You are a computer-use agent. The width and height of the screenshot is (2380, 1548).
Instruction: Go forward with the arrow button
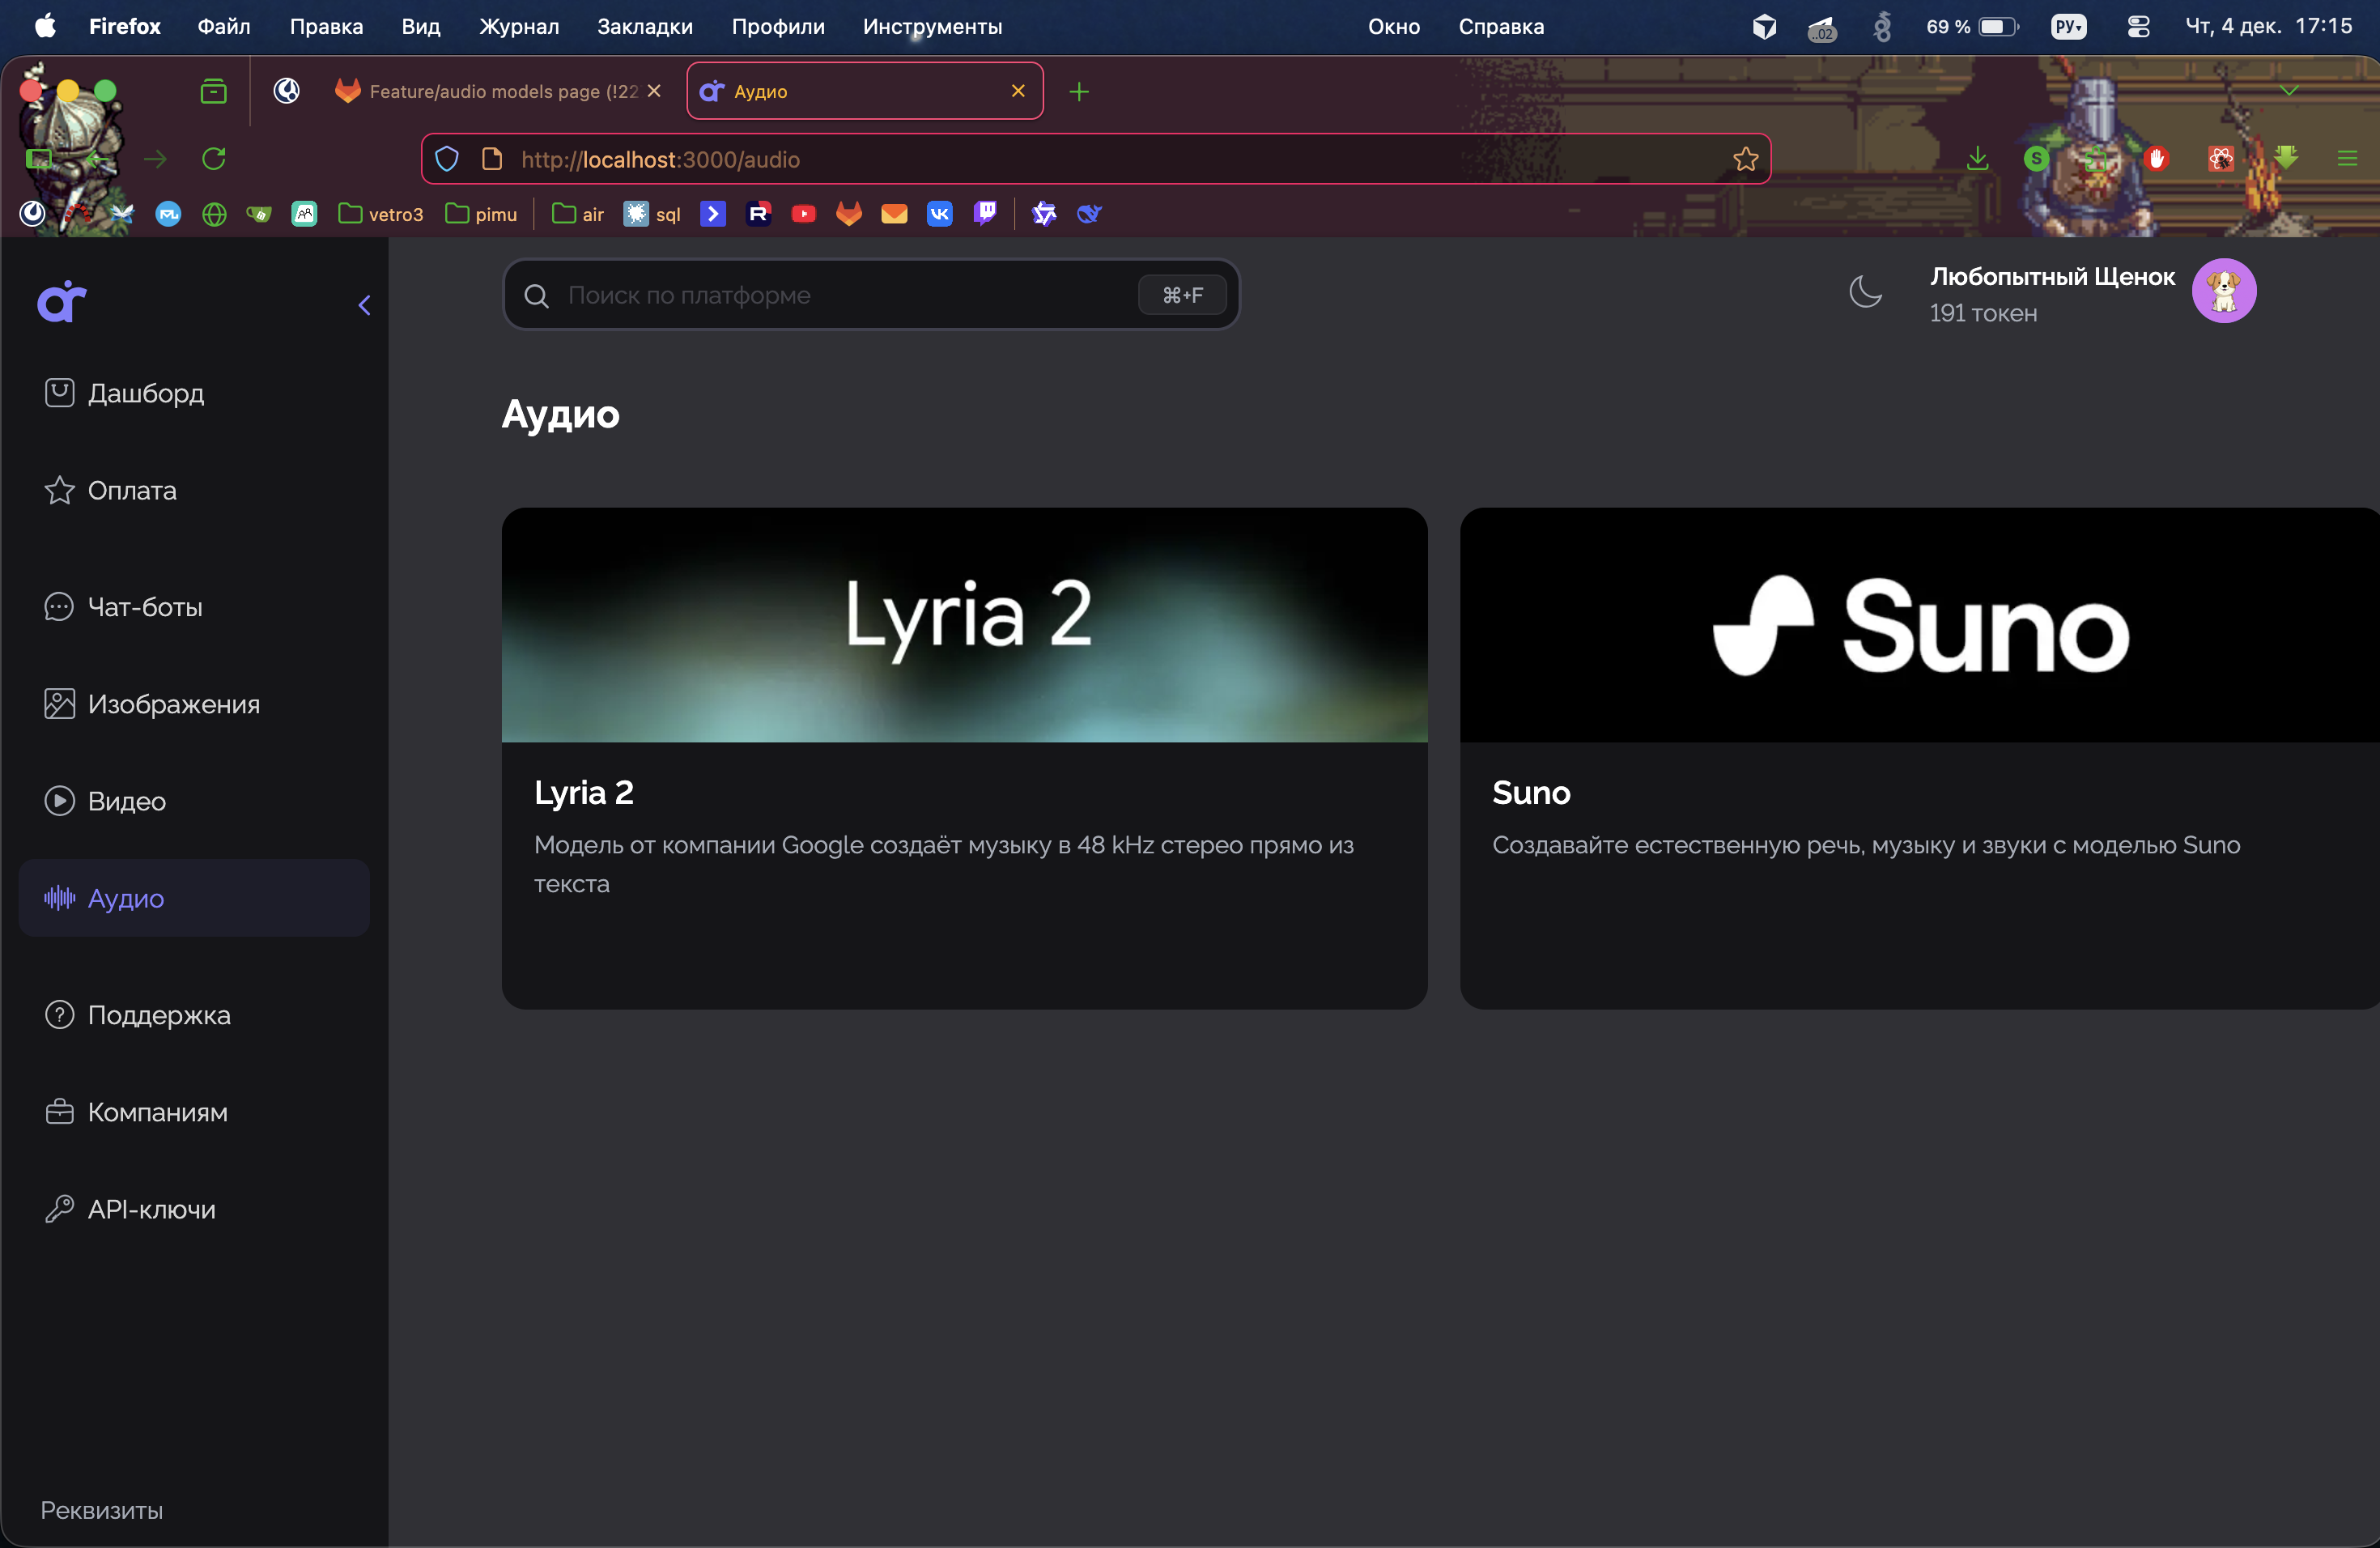(x=155, y=159)
